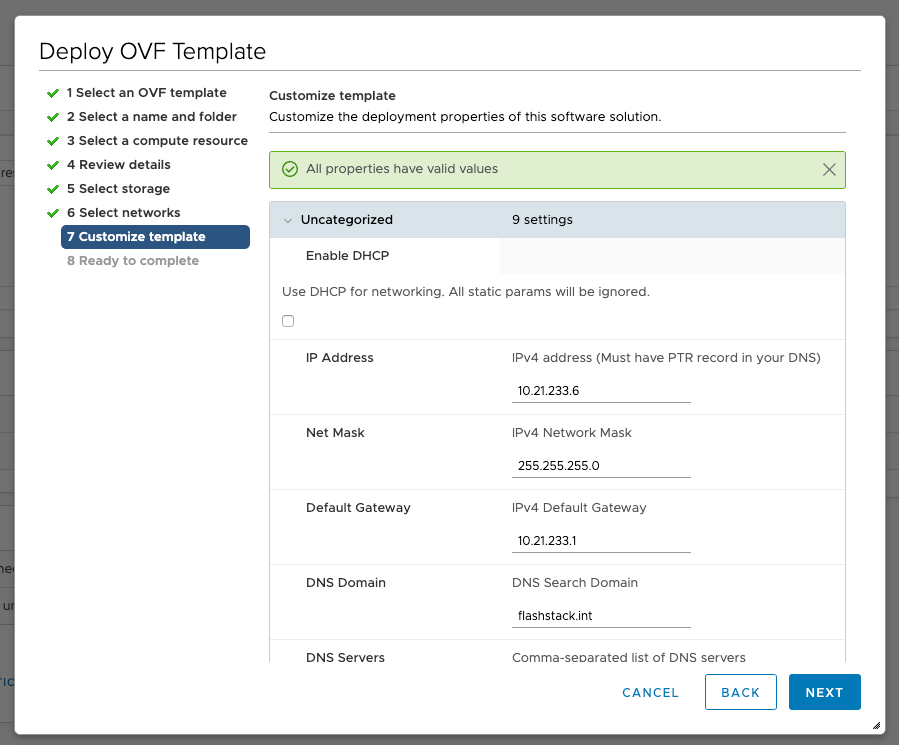Dismiss the valid values notification banner
The image size is (899, 745).
pos(829,170)
